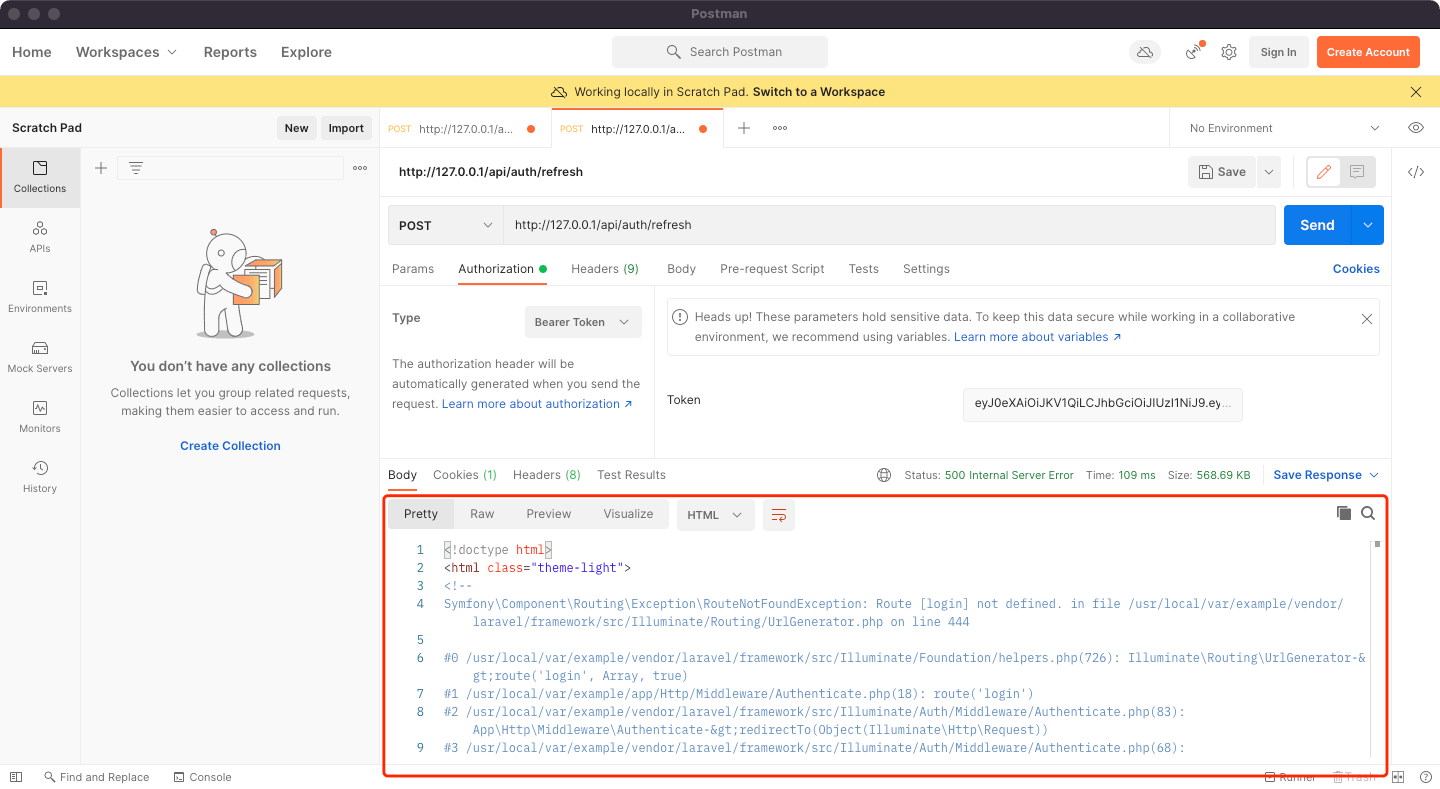Open the Console from status bar

[202, 777]
